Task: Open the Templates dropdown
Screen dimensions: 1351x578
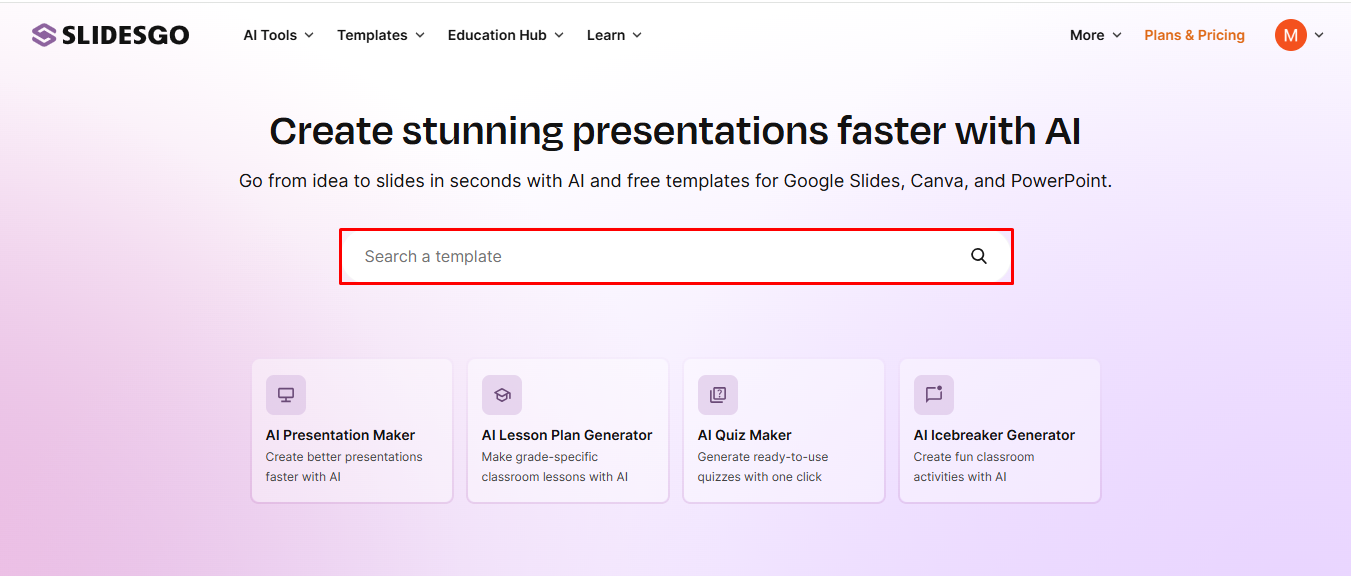Action: point(381,35)
